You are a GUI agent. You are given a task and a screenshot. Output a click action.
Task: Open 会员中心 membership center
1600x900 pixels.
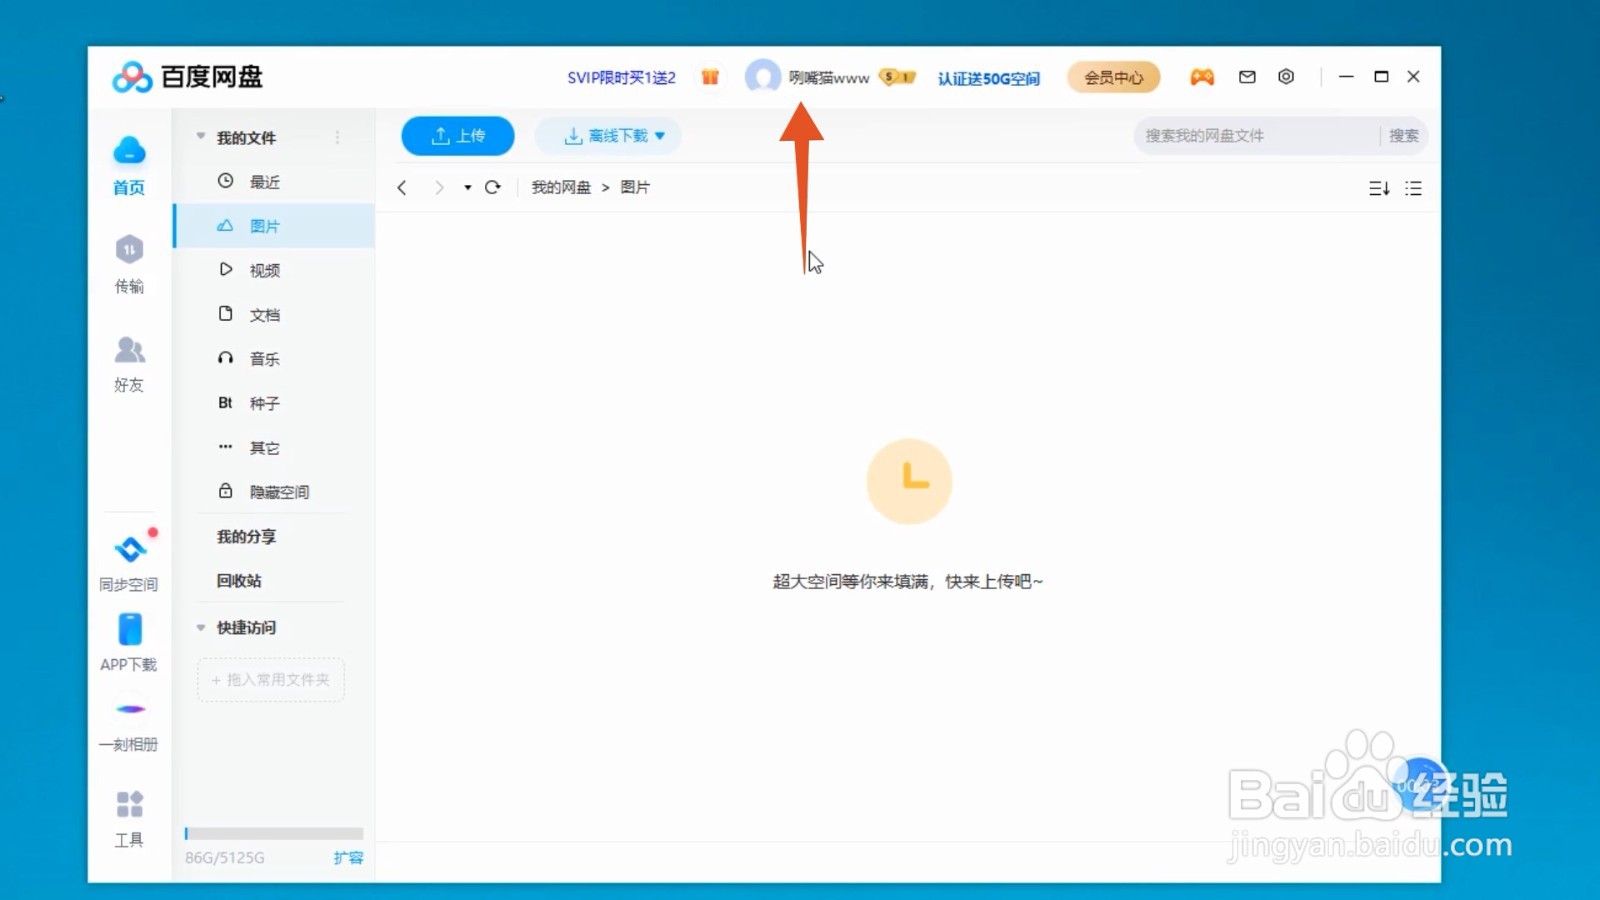1113,76
